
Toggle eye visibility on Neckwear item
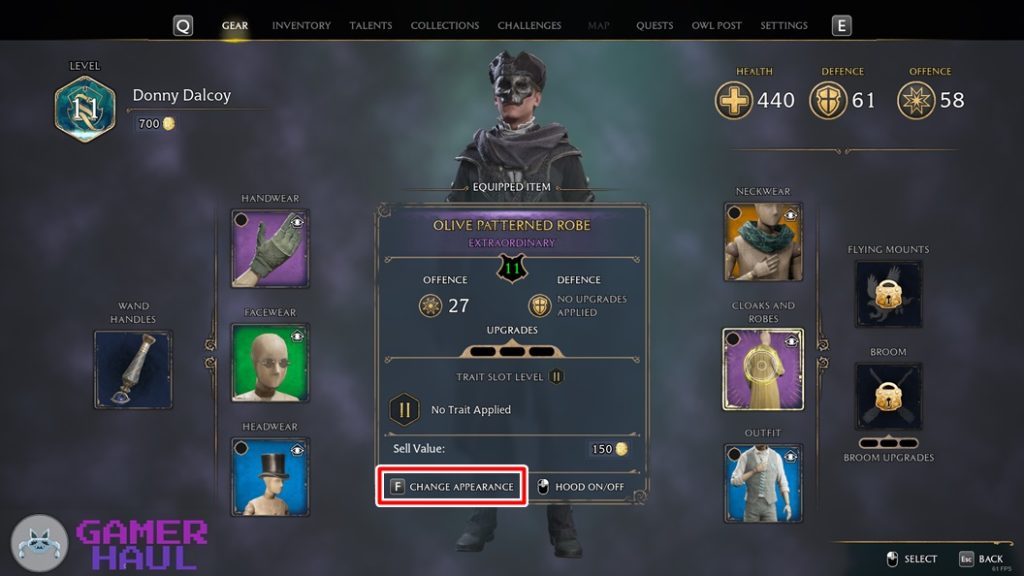pos(790,215)
